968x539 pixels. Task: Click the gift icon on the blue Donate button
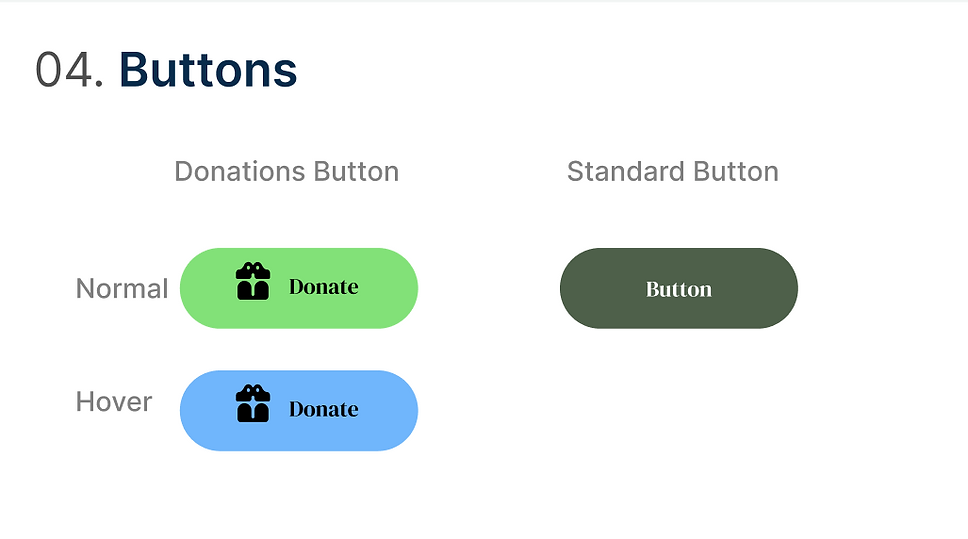[x=253, y=404]
